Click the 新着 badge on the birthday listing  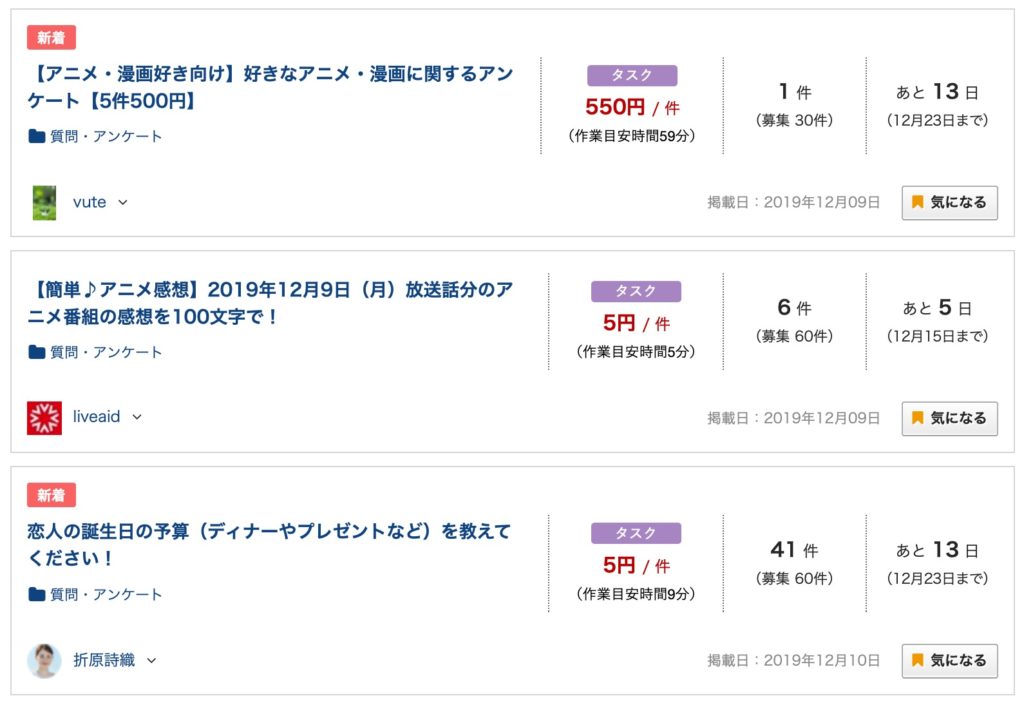click(52, 495)
